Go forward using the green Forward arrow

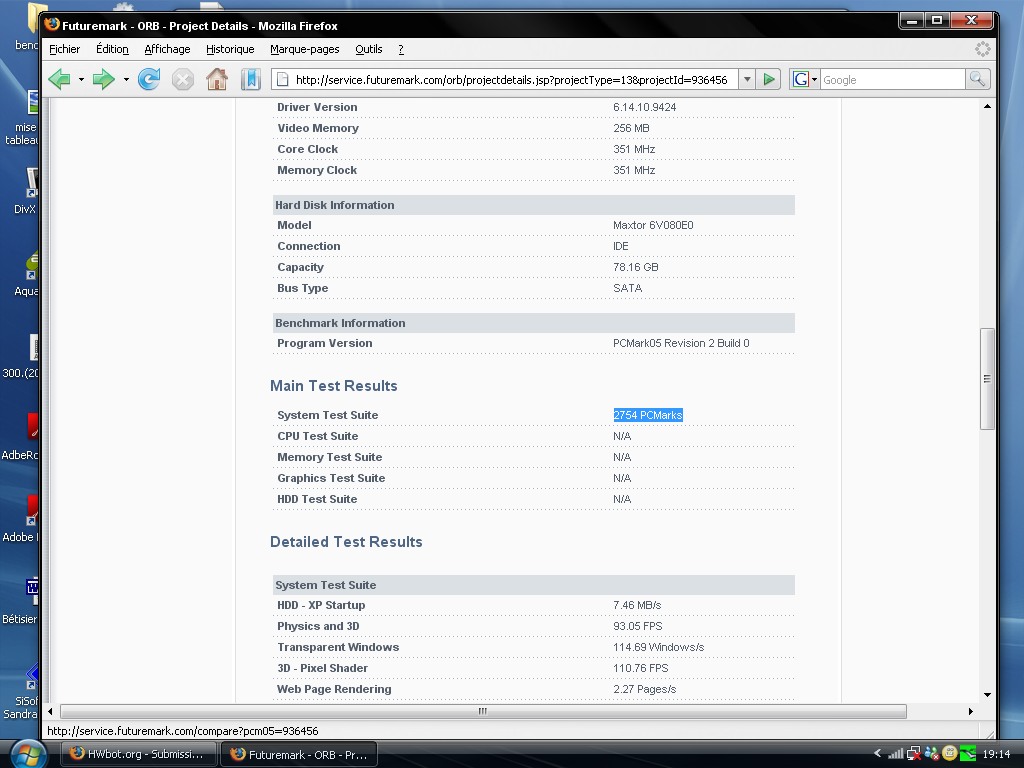pos(103,80)
